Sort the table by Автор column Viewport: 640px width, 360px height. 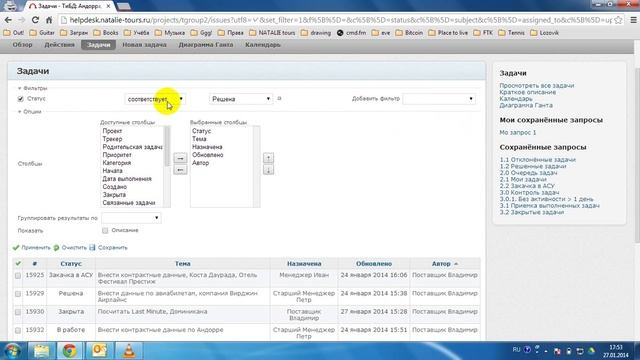(x=441, y=264)
